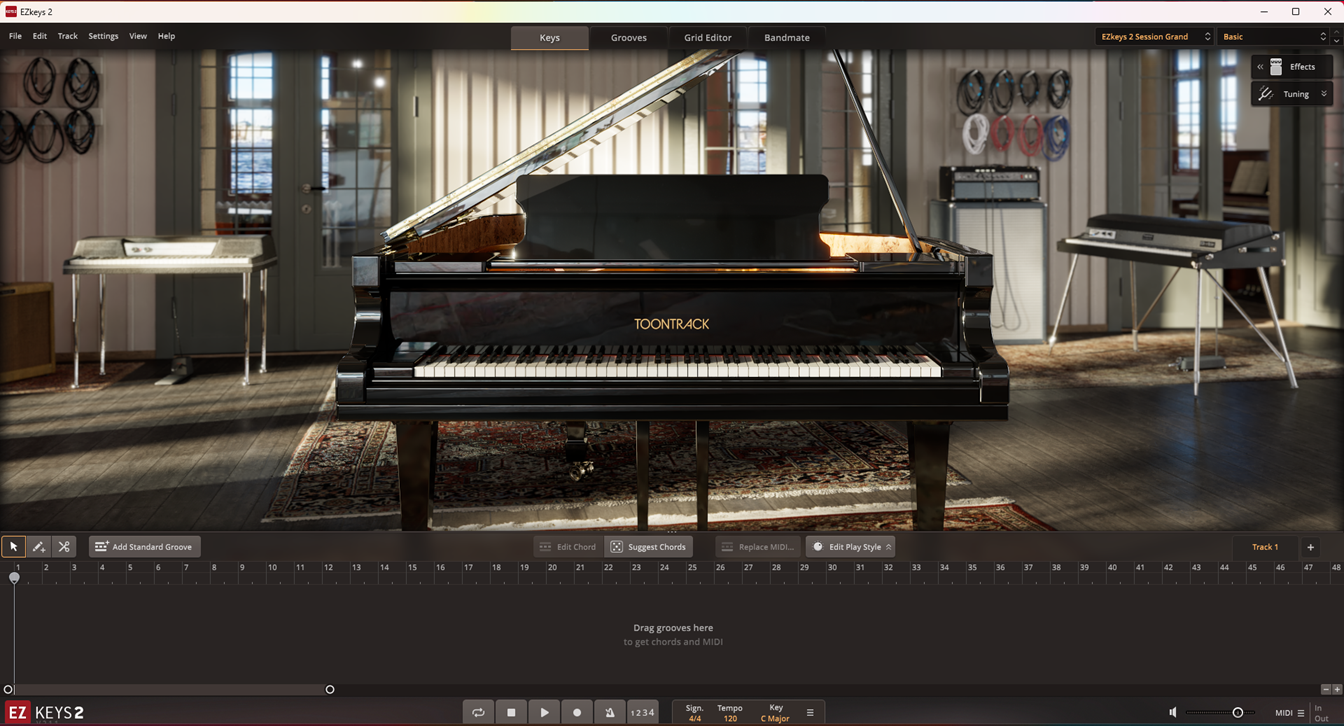The height and width of the screenshot is (726, 1344).
Task: Click the EZ Keys 2 logo
Action: pos(46,713)
